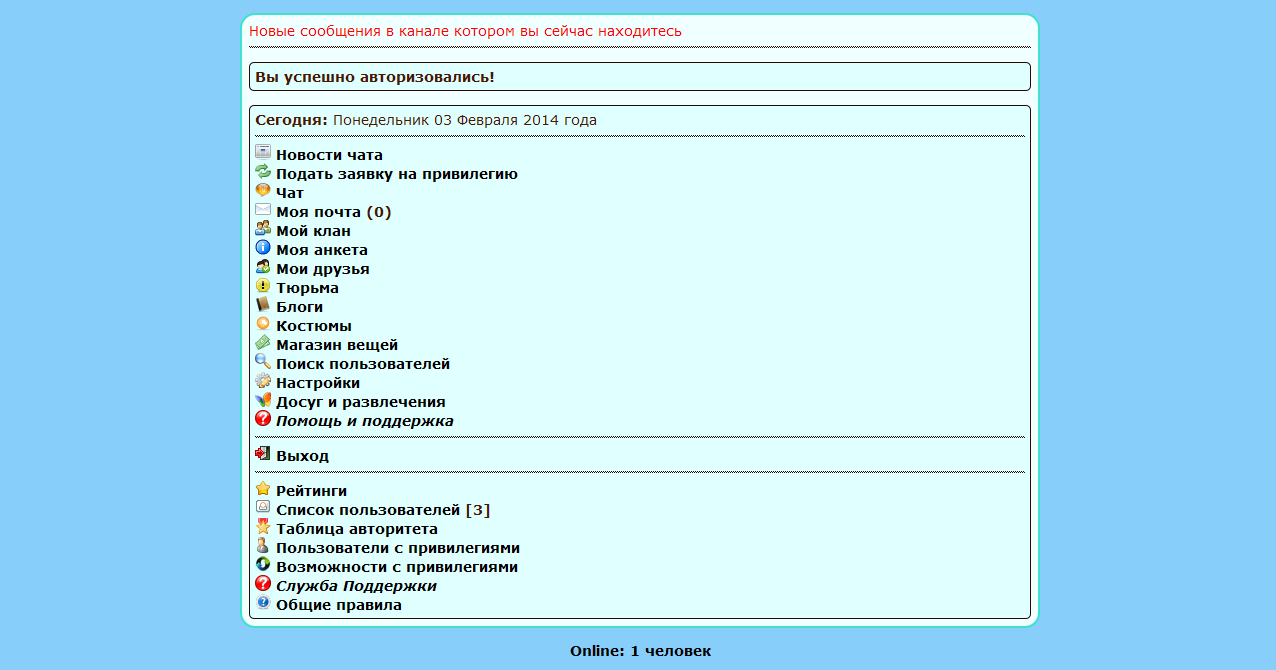Viewport: 1276px width, 670px height.
Task: Click the yellow warning icon beside Тюрьма
Action: click(263, 285)
